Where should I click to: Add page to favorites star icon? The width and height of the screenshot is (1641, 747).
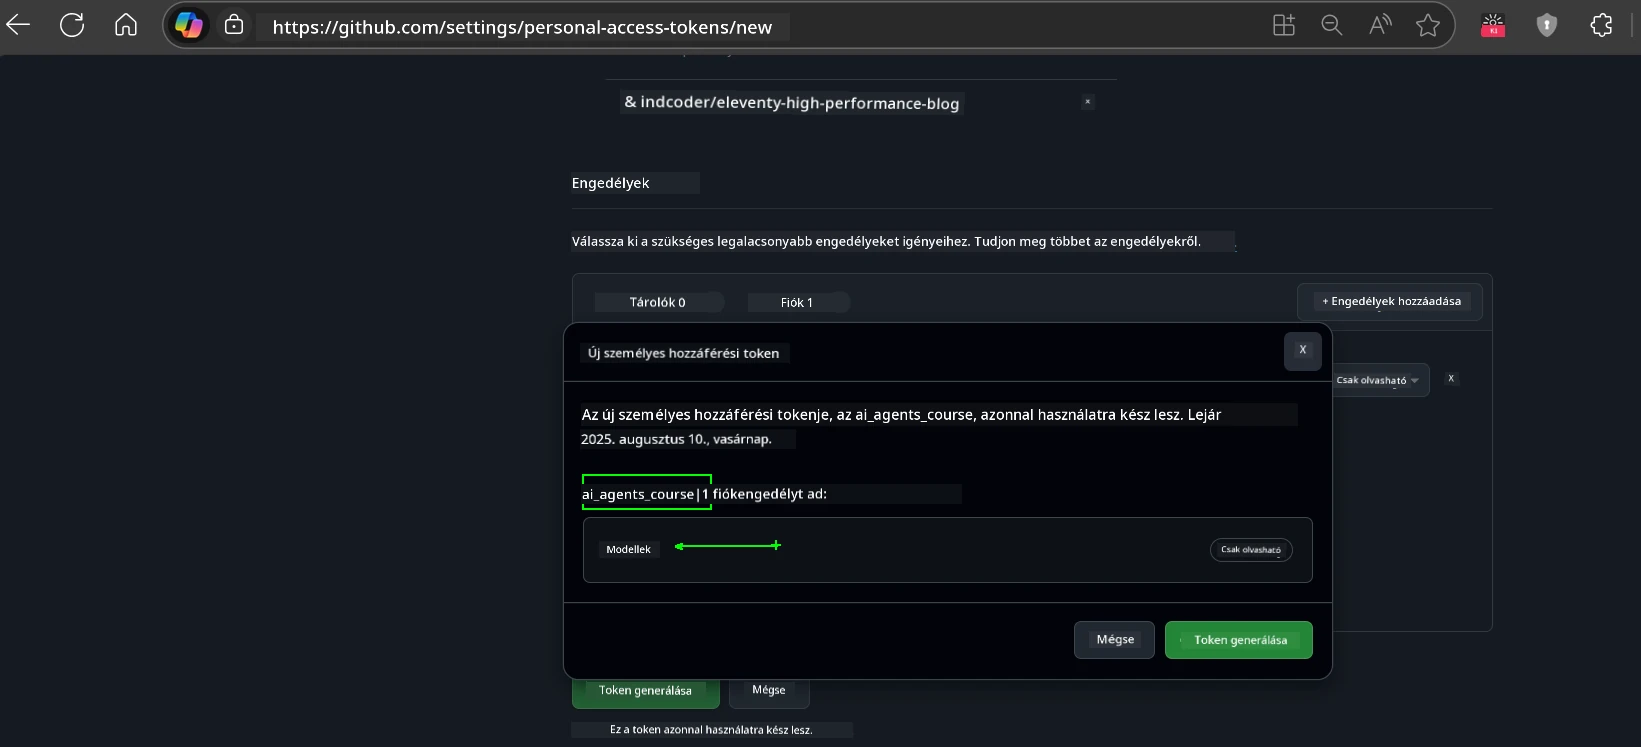(1428, 26)
